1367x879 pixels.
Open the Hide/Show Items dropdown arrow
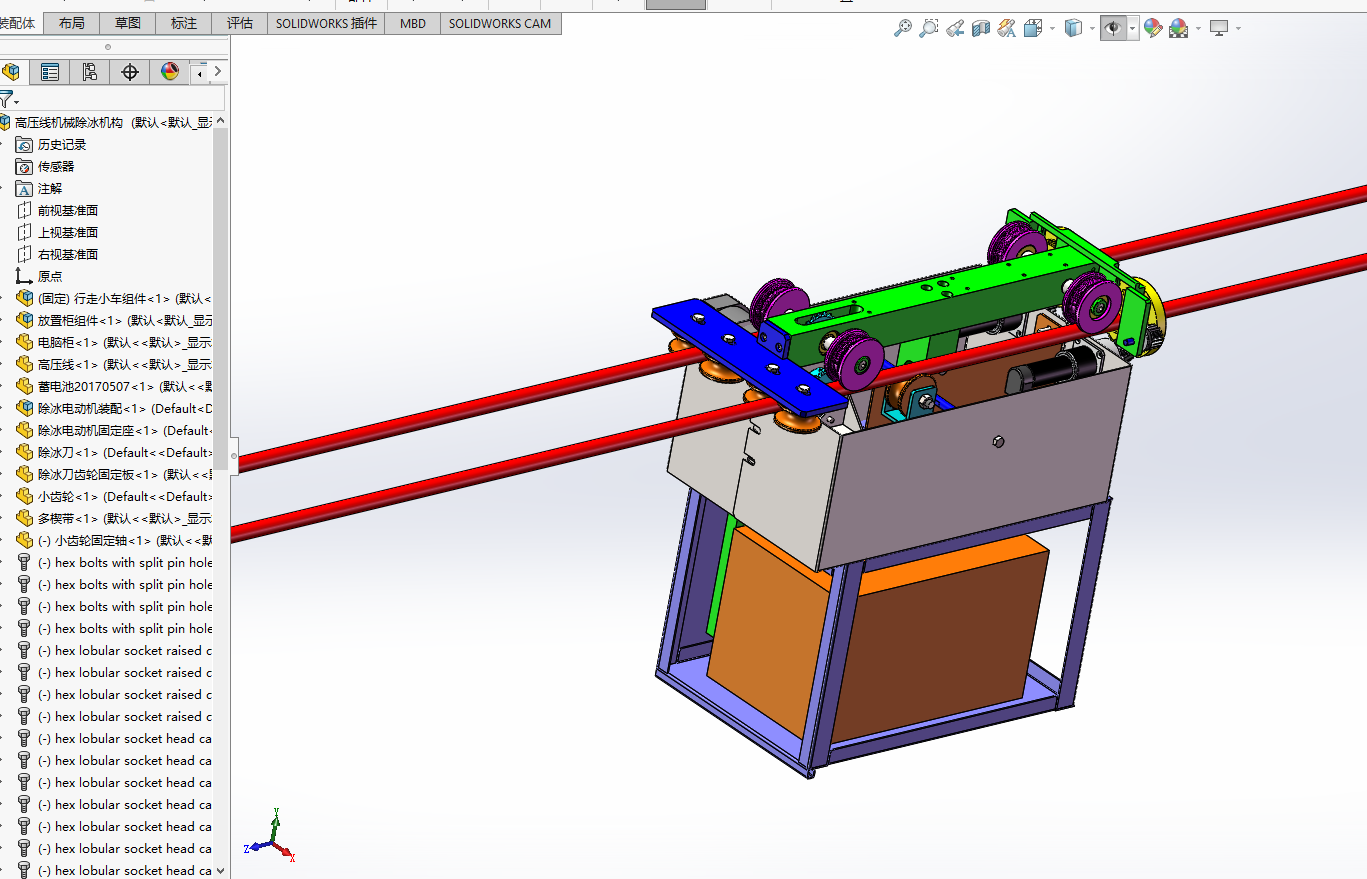tap(1132, 29)
